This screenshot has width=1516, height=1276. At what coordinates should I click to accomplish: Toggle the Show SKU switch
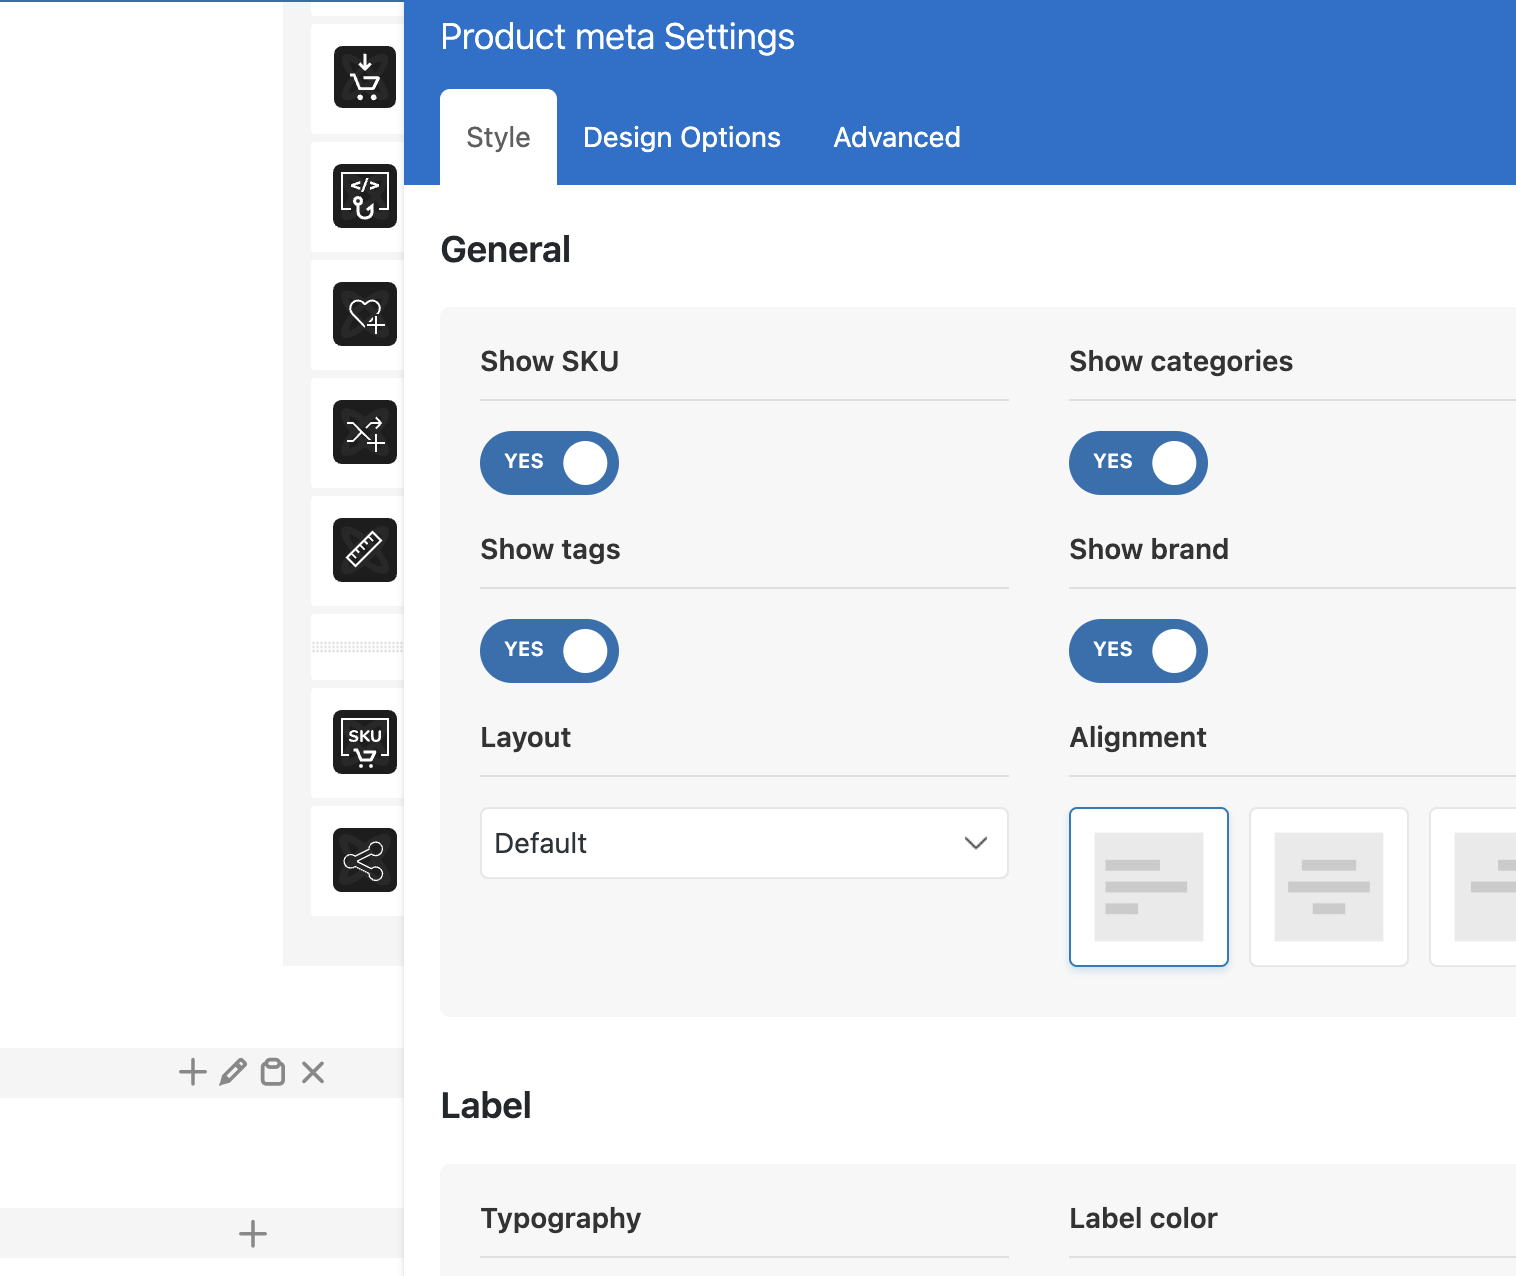[x=549, y=463]
